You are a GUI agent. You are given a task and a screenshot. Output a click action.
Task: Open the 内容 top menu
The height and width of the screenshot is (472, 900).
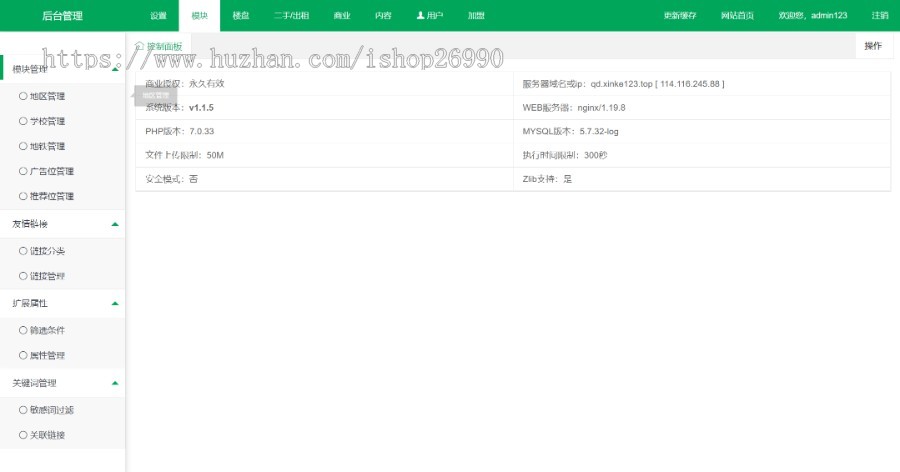[383, 16]
